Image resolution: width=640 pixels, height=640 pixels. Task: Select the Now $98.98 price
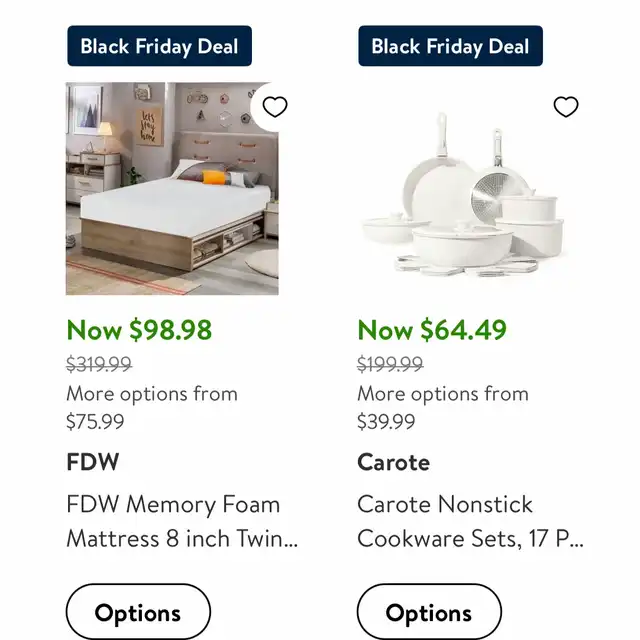(139, 330)
